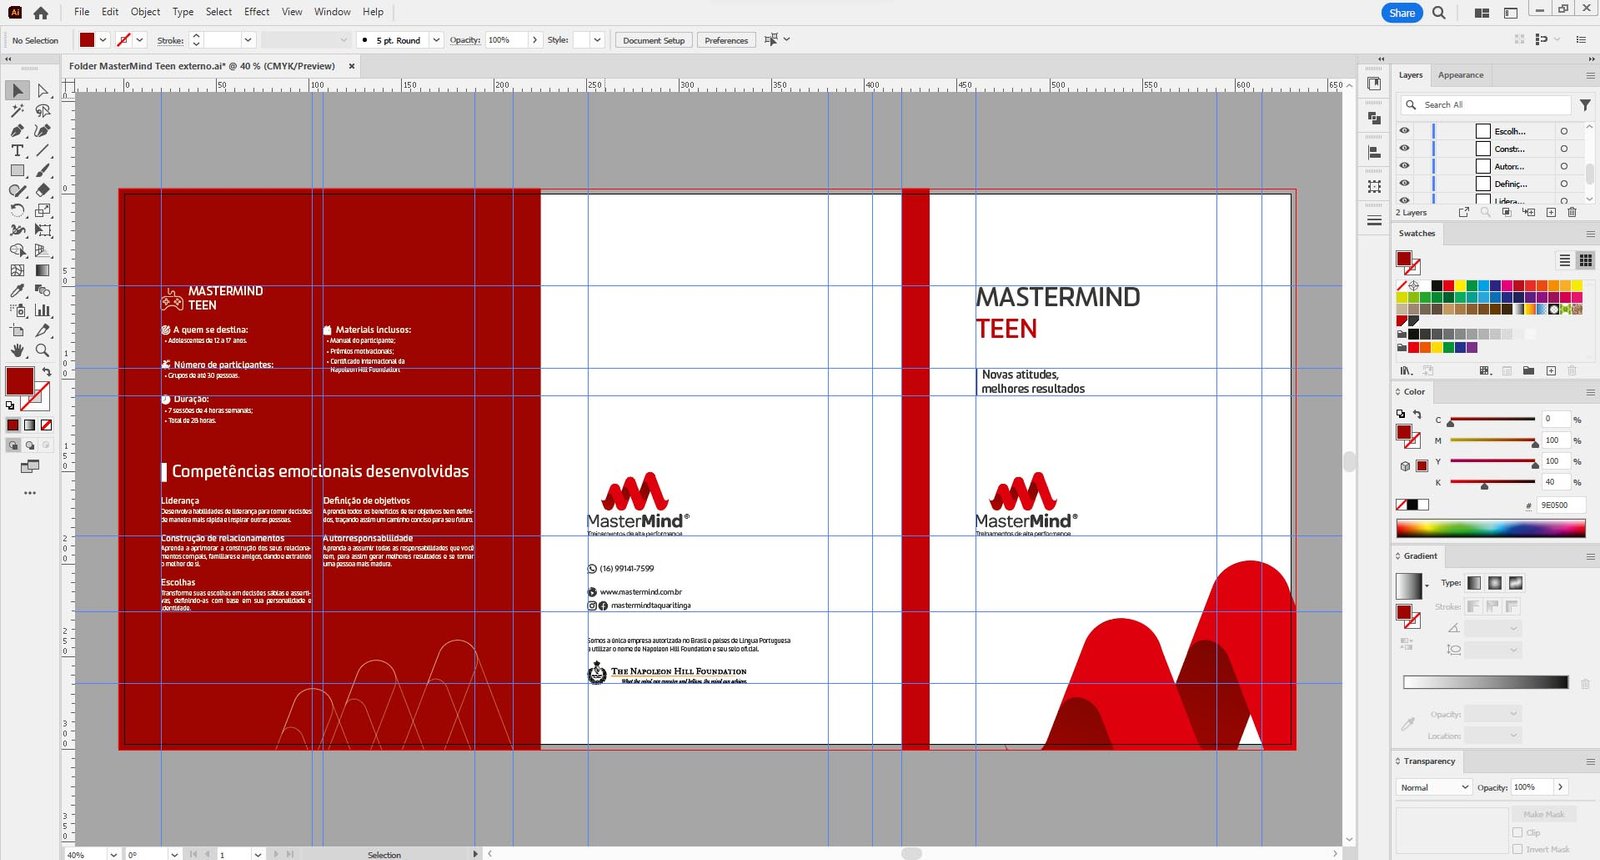Click Create New Layer icon in Layers panel
Image resolution: width=1600 pixels, height=860 pixels.
tap(1551, 212)
